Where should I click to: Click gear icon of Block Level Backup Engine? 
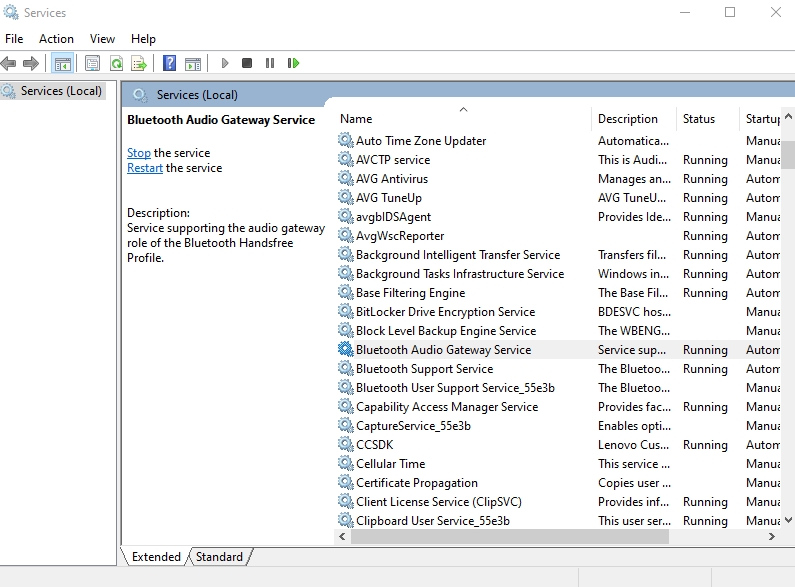pos(345,331)
